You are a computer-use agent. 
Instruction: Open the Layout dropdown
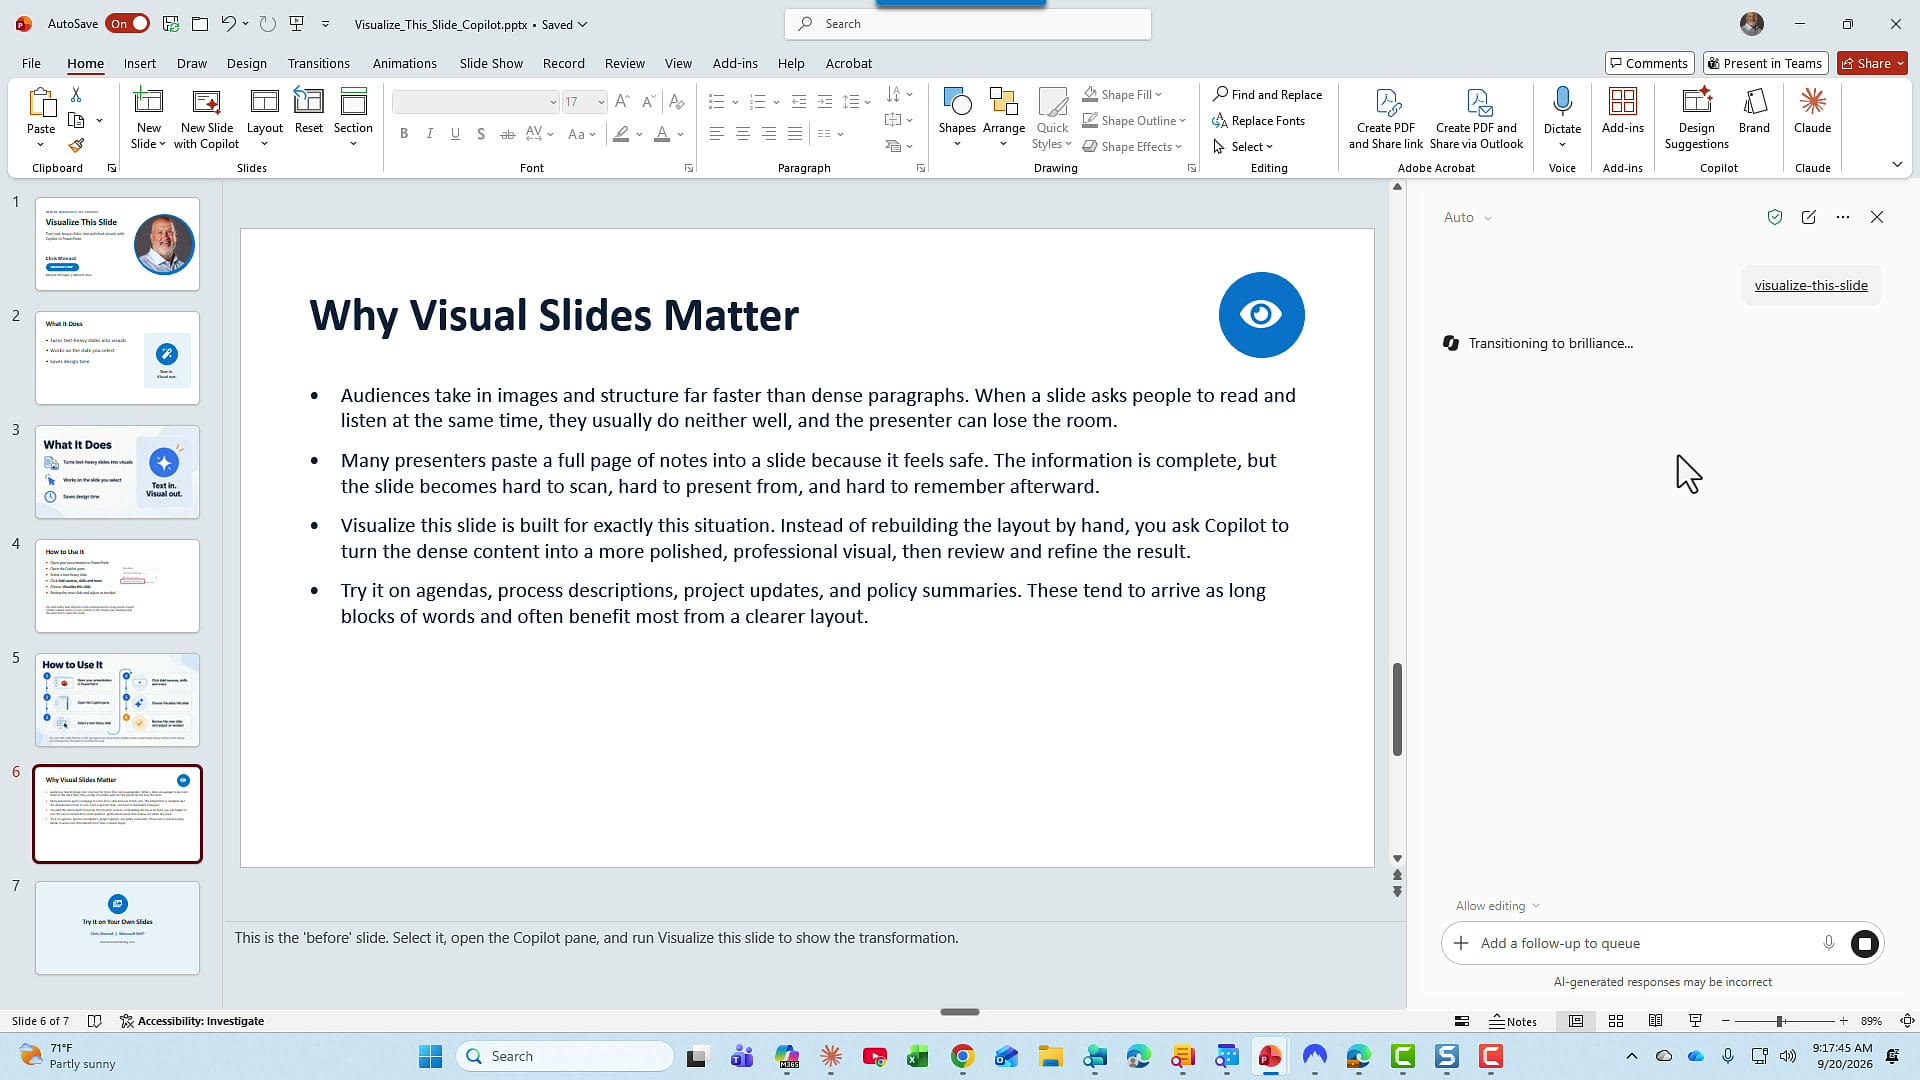[x=264, y=118]
